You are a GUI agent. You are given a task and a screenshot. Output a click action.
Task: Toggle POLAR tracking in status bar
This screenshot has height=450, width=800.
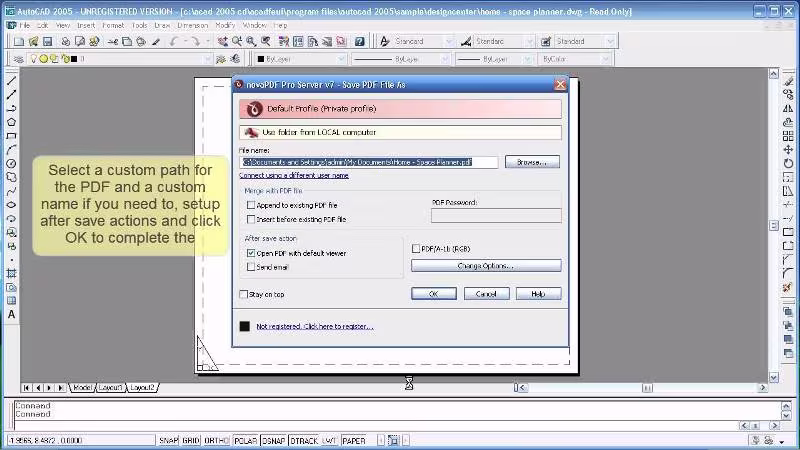pyautogui.click(x=245, y=440)
